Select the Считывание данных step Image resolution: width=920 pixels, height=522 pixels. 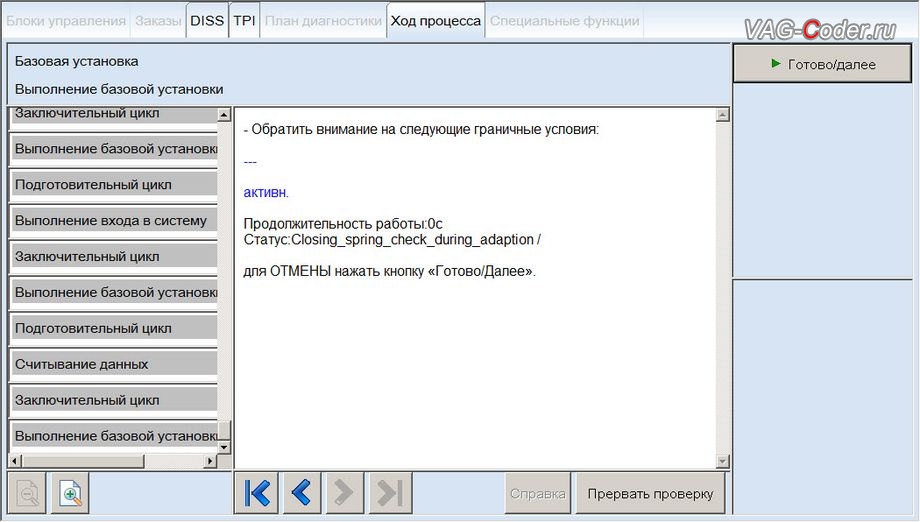[113, 364]
